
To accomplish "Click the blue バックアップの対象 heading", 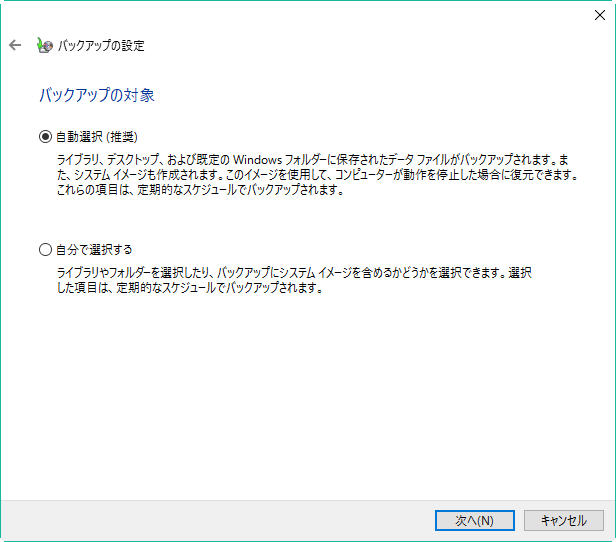I will 97,95.
